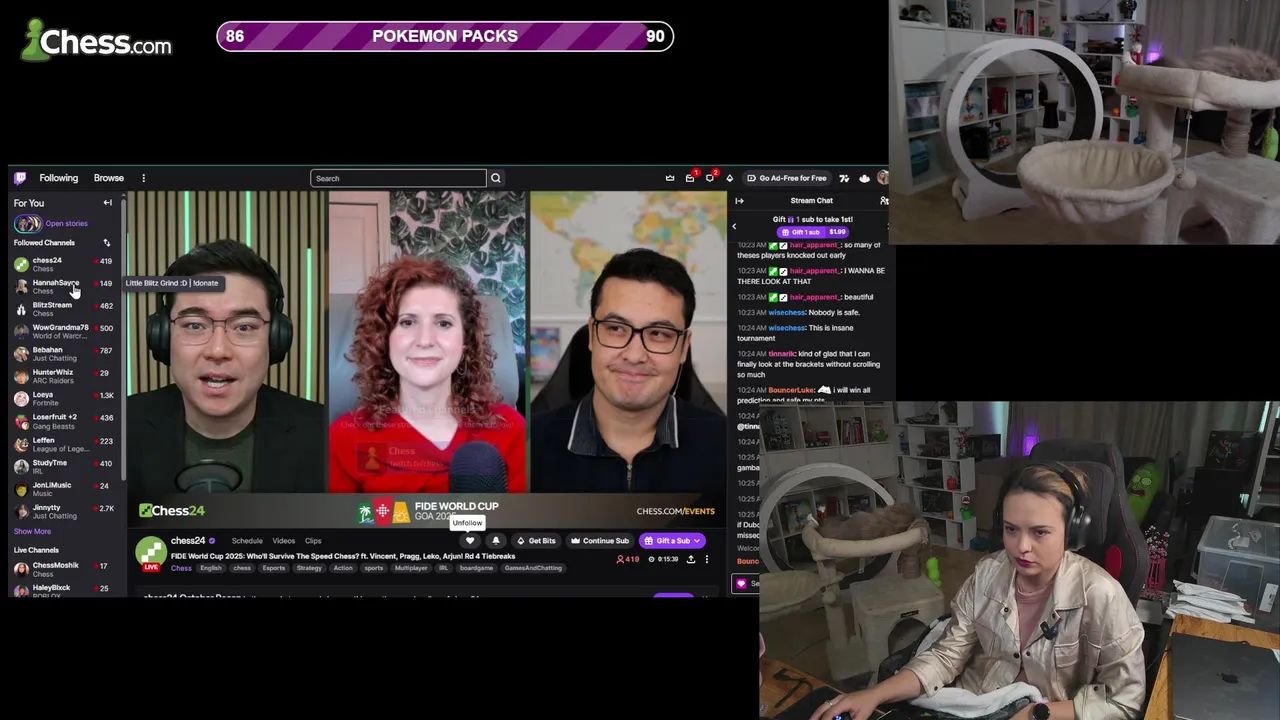Click previous arrow in gift leaderboard
1280x720 pixels.
click(734, 226)
